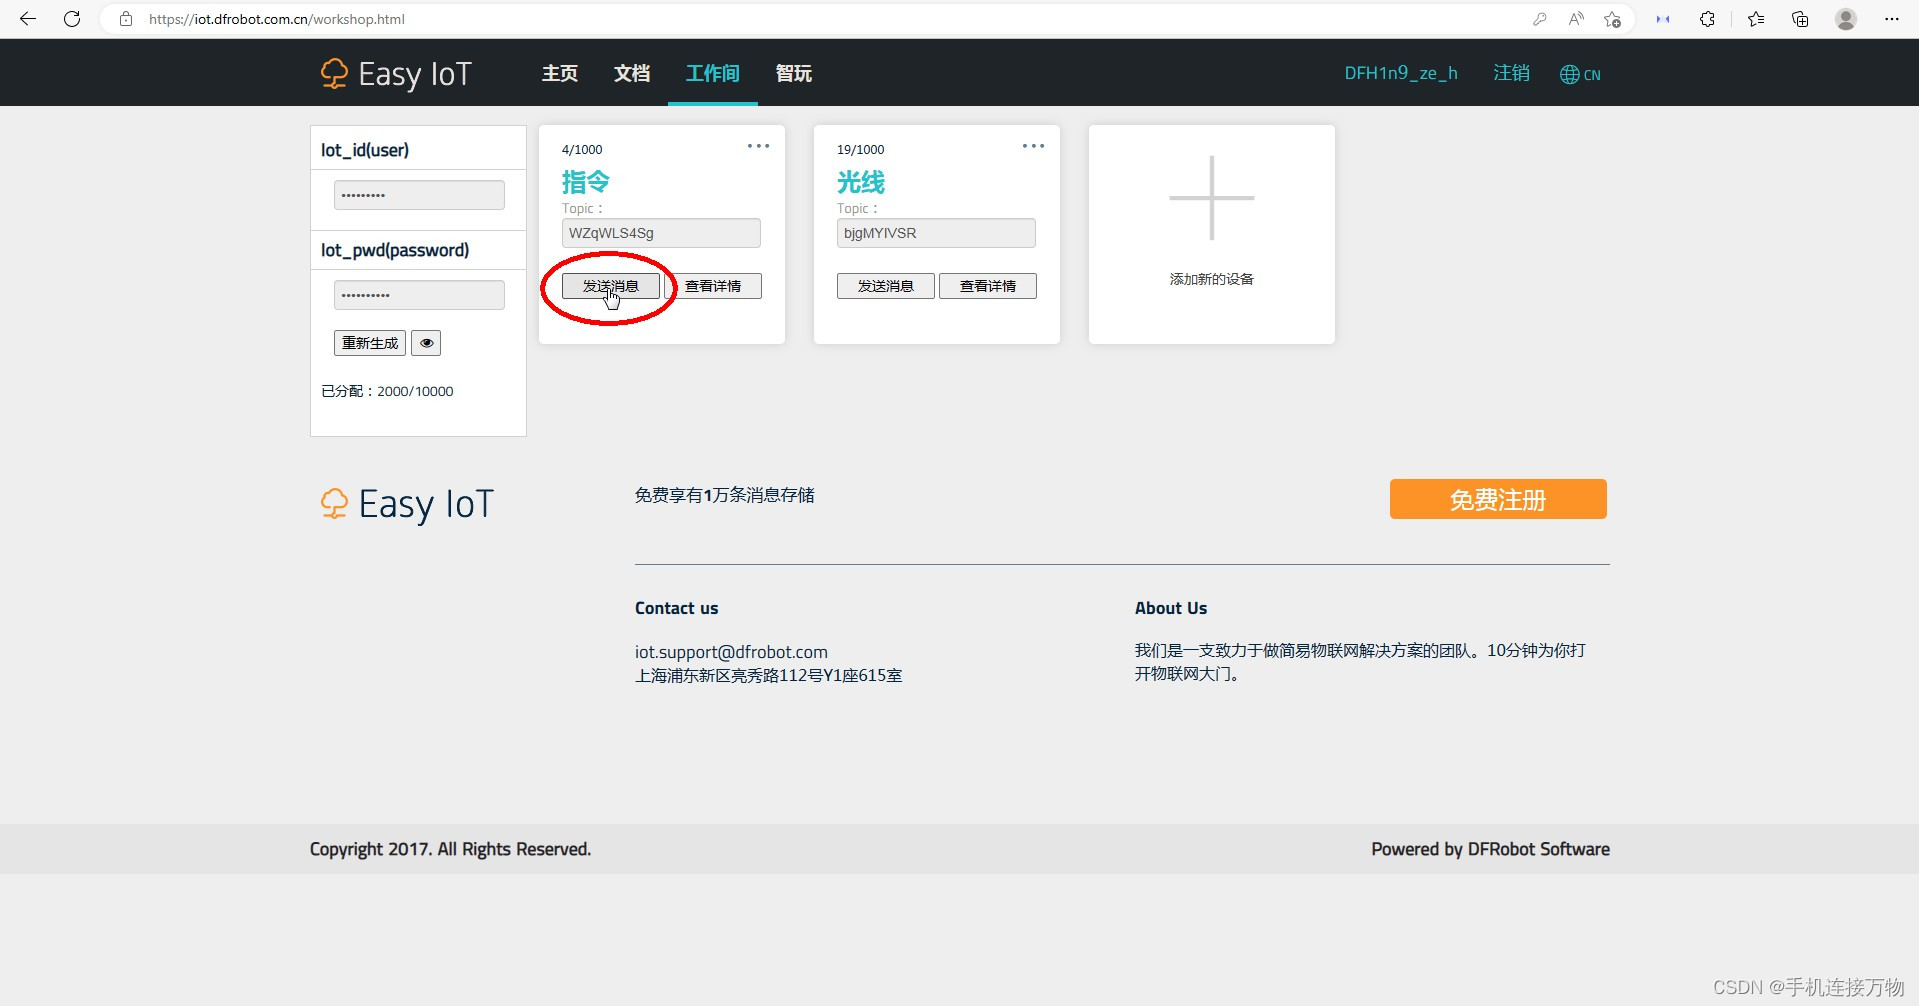Select 工作间 workshop tab
The height and width of the screenshot is (1006, 1919).
[713, 73]
